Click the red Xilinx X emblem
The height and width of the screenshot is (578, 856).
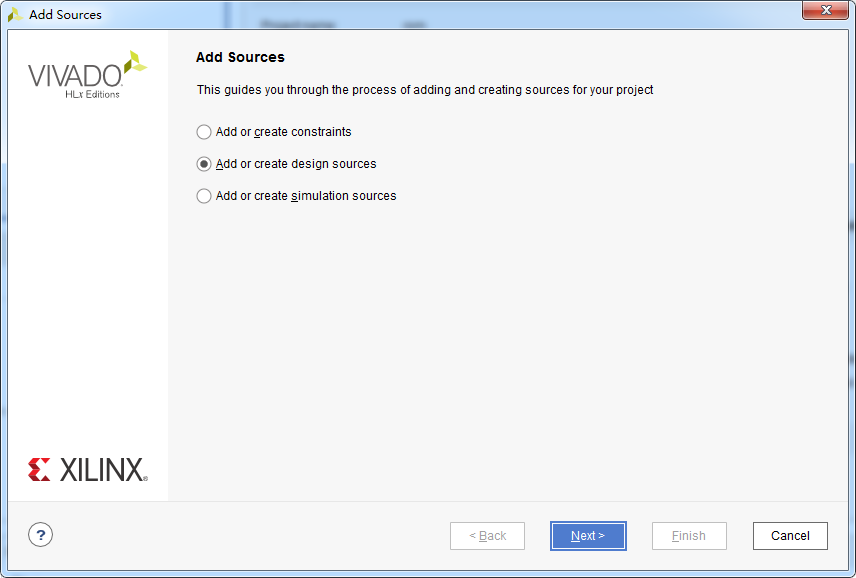pos(39,470)
